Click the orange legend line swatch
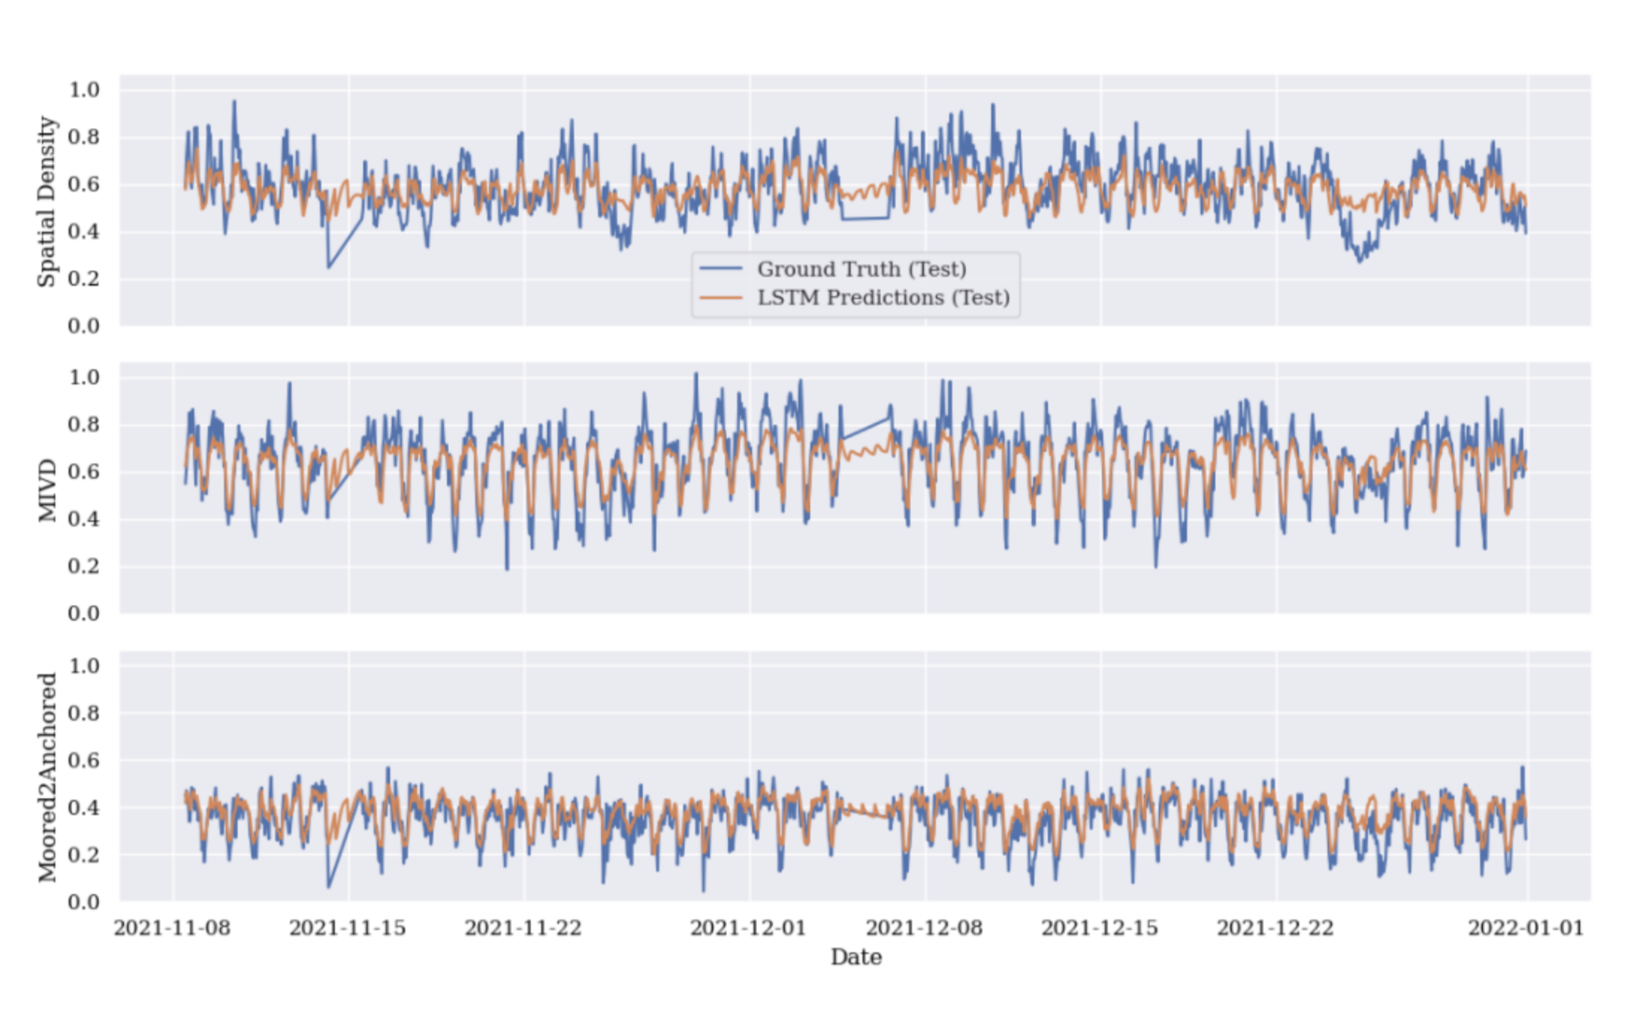The image size is (1648, 1012). 721,298
